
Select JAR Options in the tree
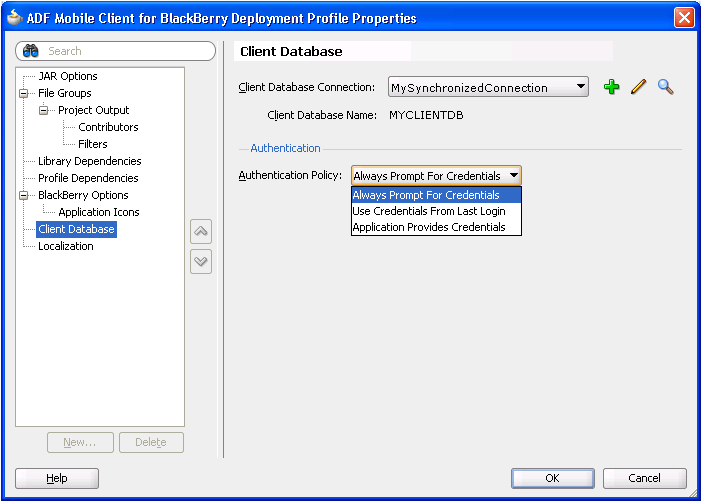(x=68, y=76)
